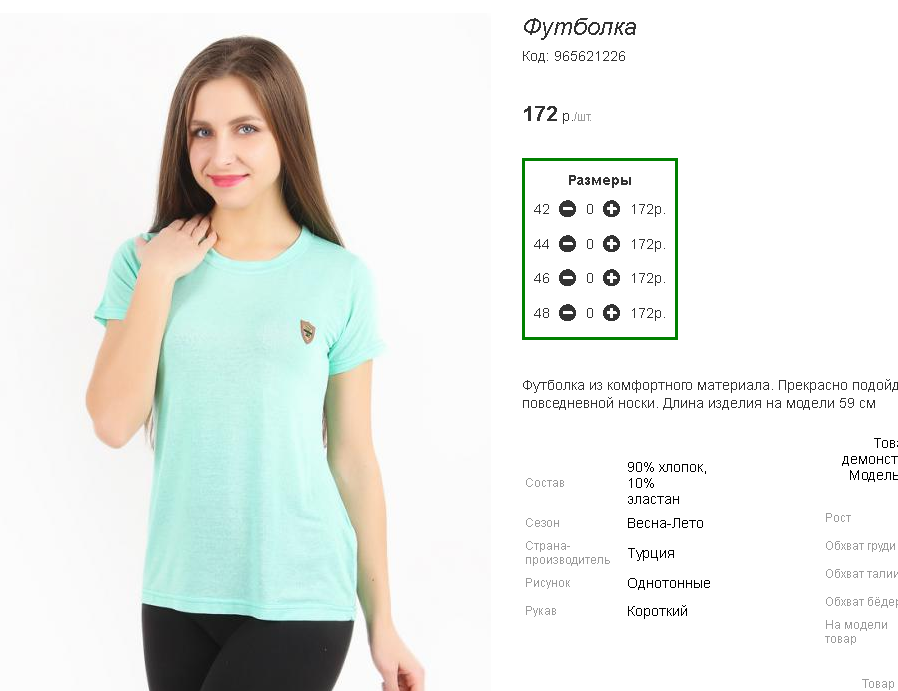
Task: Select the product code 965621226
Action: (589, 56)
